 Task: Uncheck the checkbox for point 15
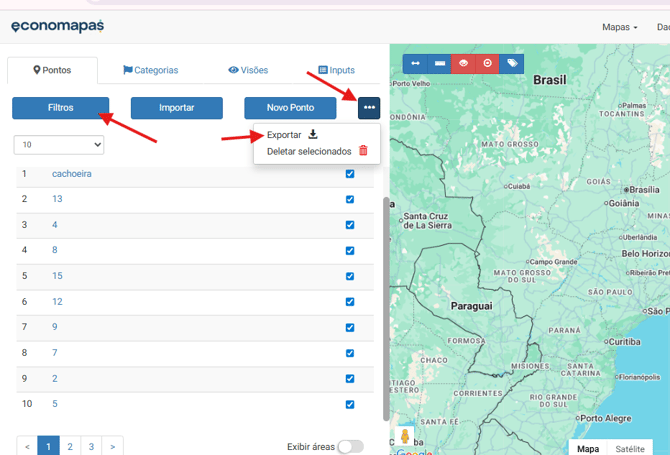tap(350, 276)
